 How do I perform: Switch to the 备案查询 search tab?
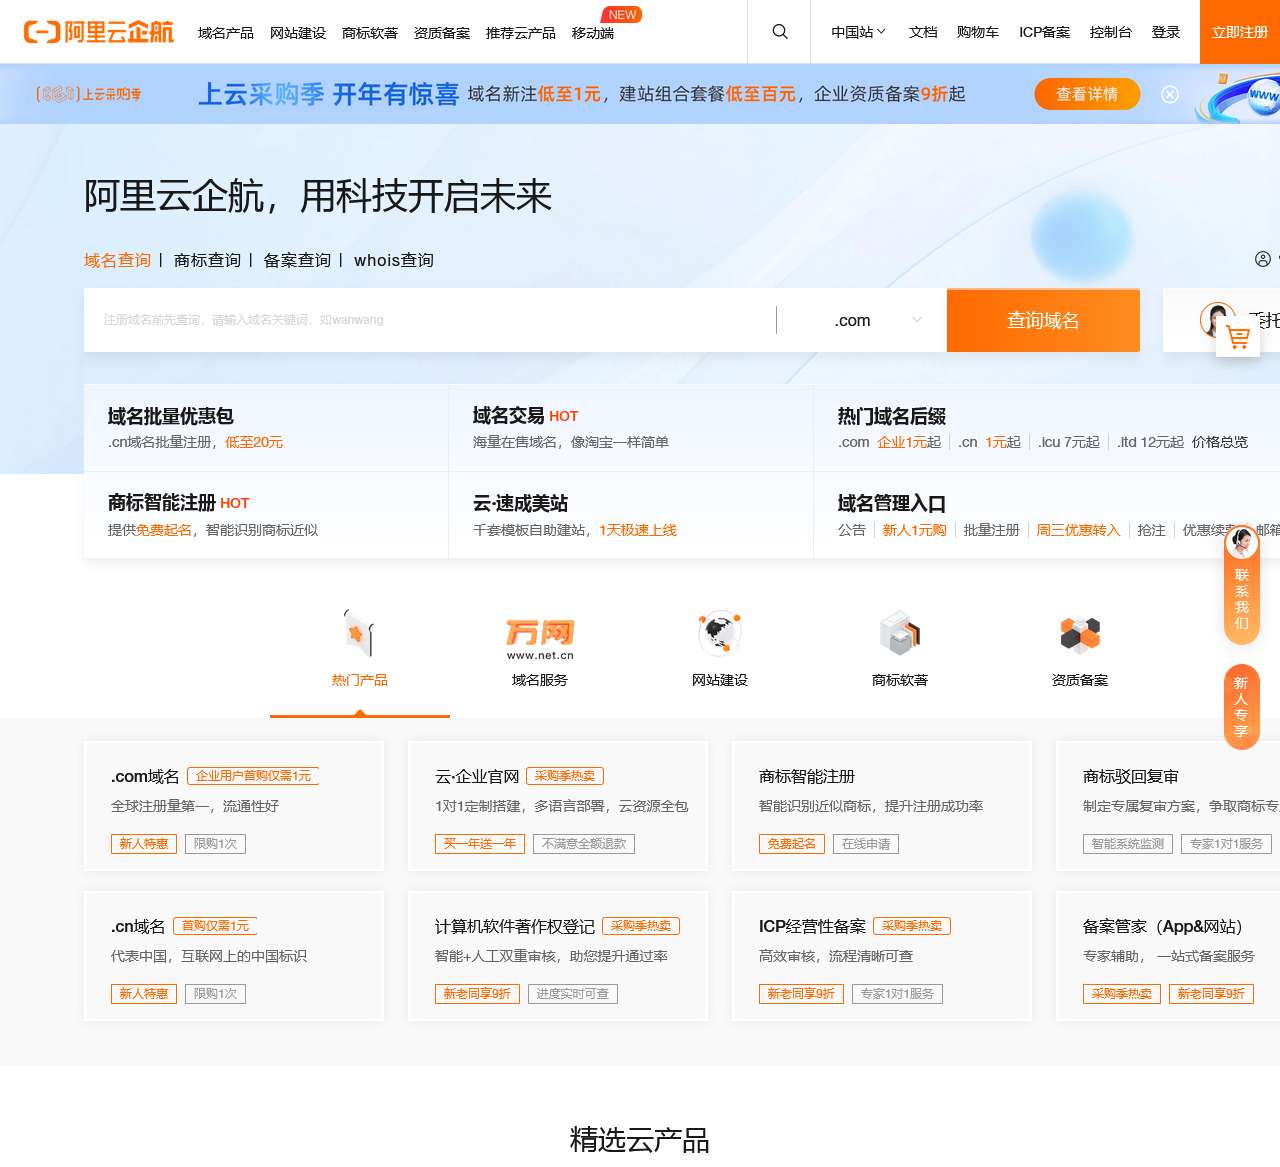297,260
